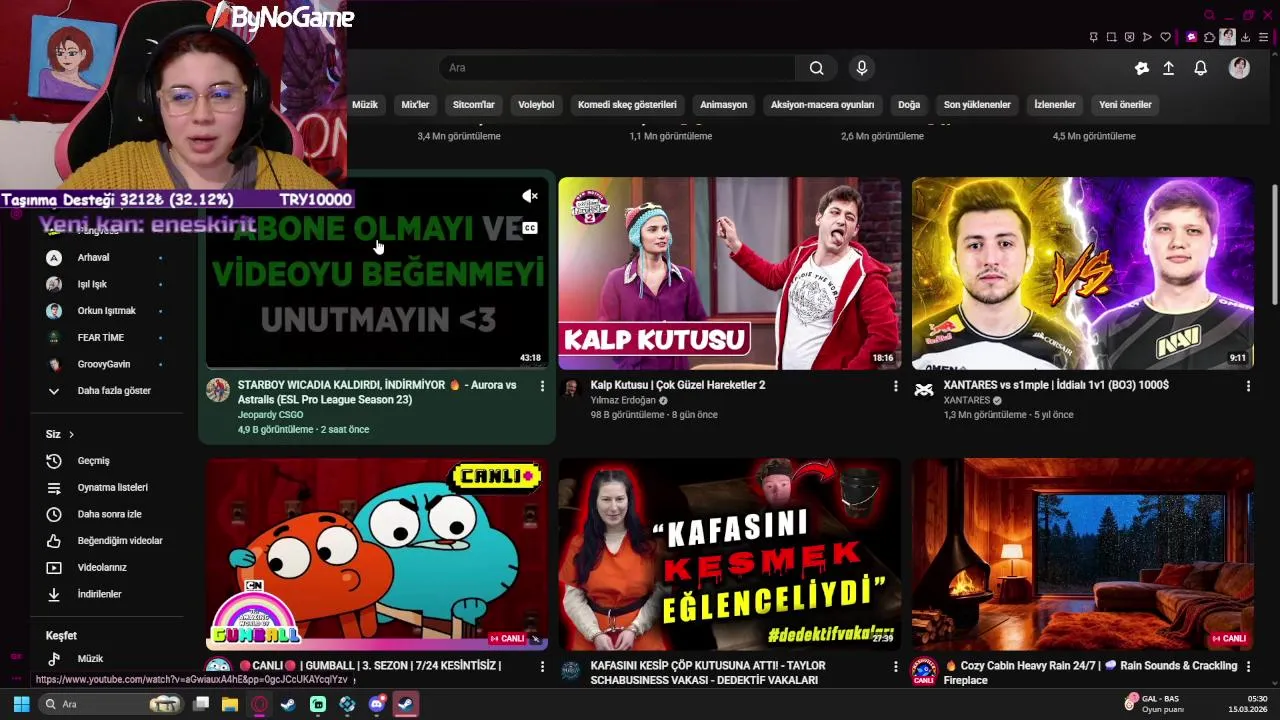Screen dimensions: 1280x720
Task: Open File Explorer from taskbar
Action: pos(230,704)
